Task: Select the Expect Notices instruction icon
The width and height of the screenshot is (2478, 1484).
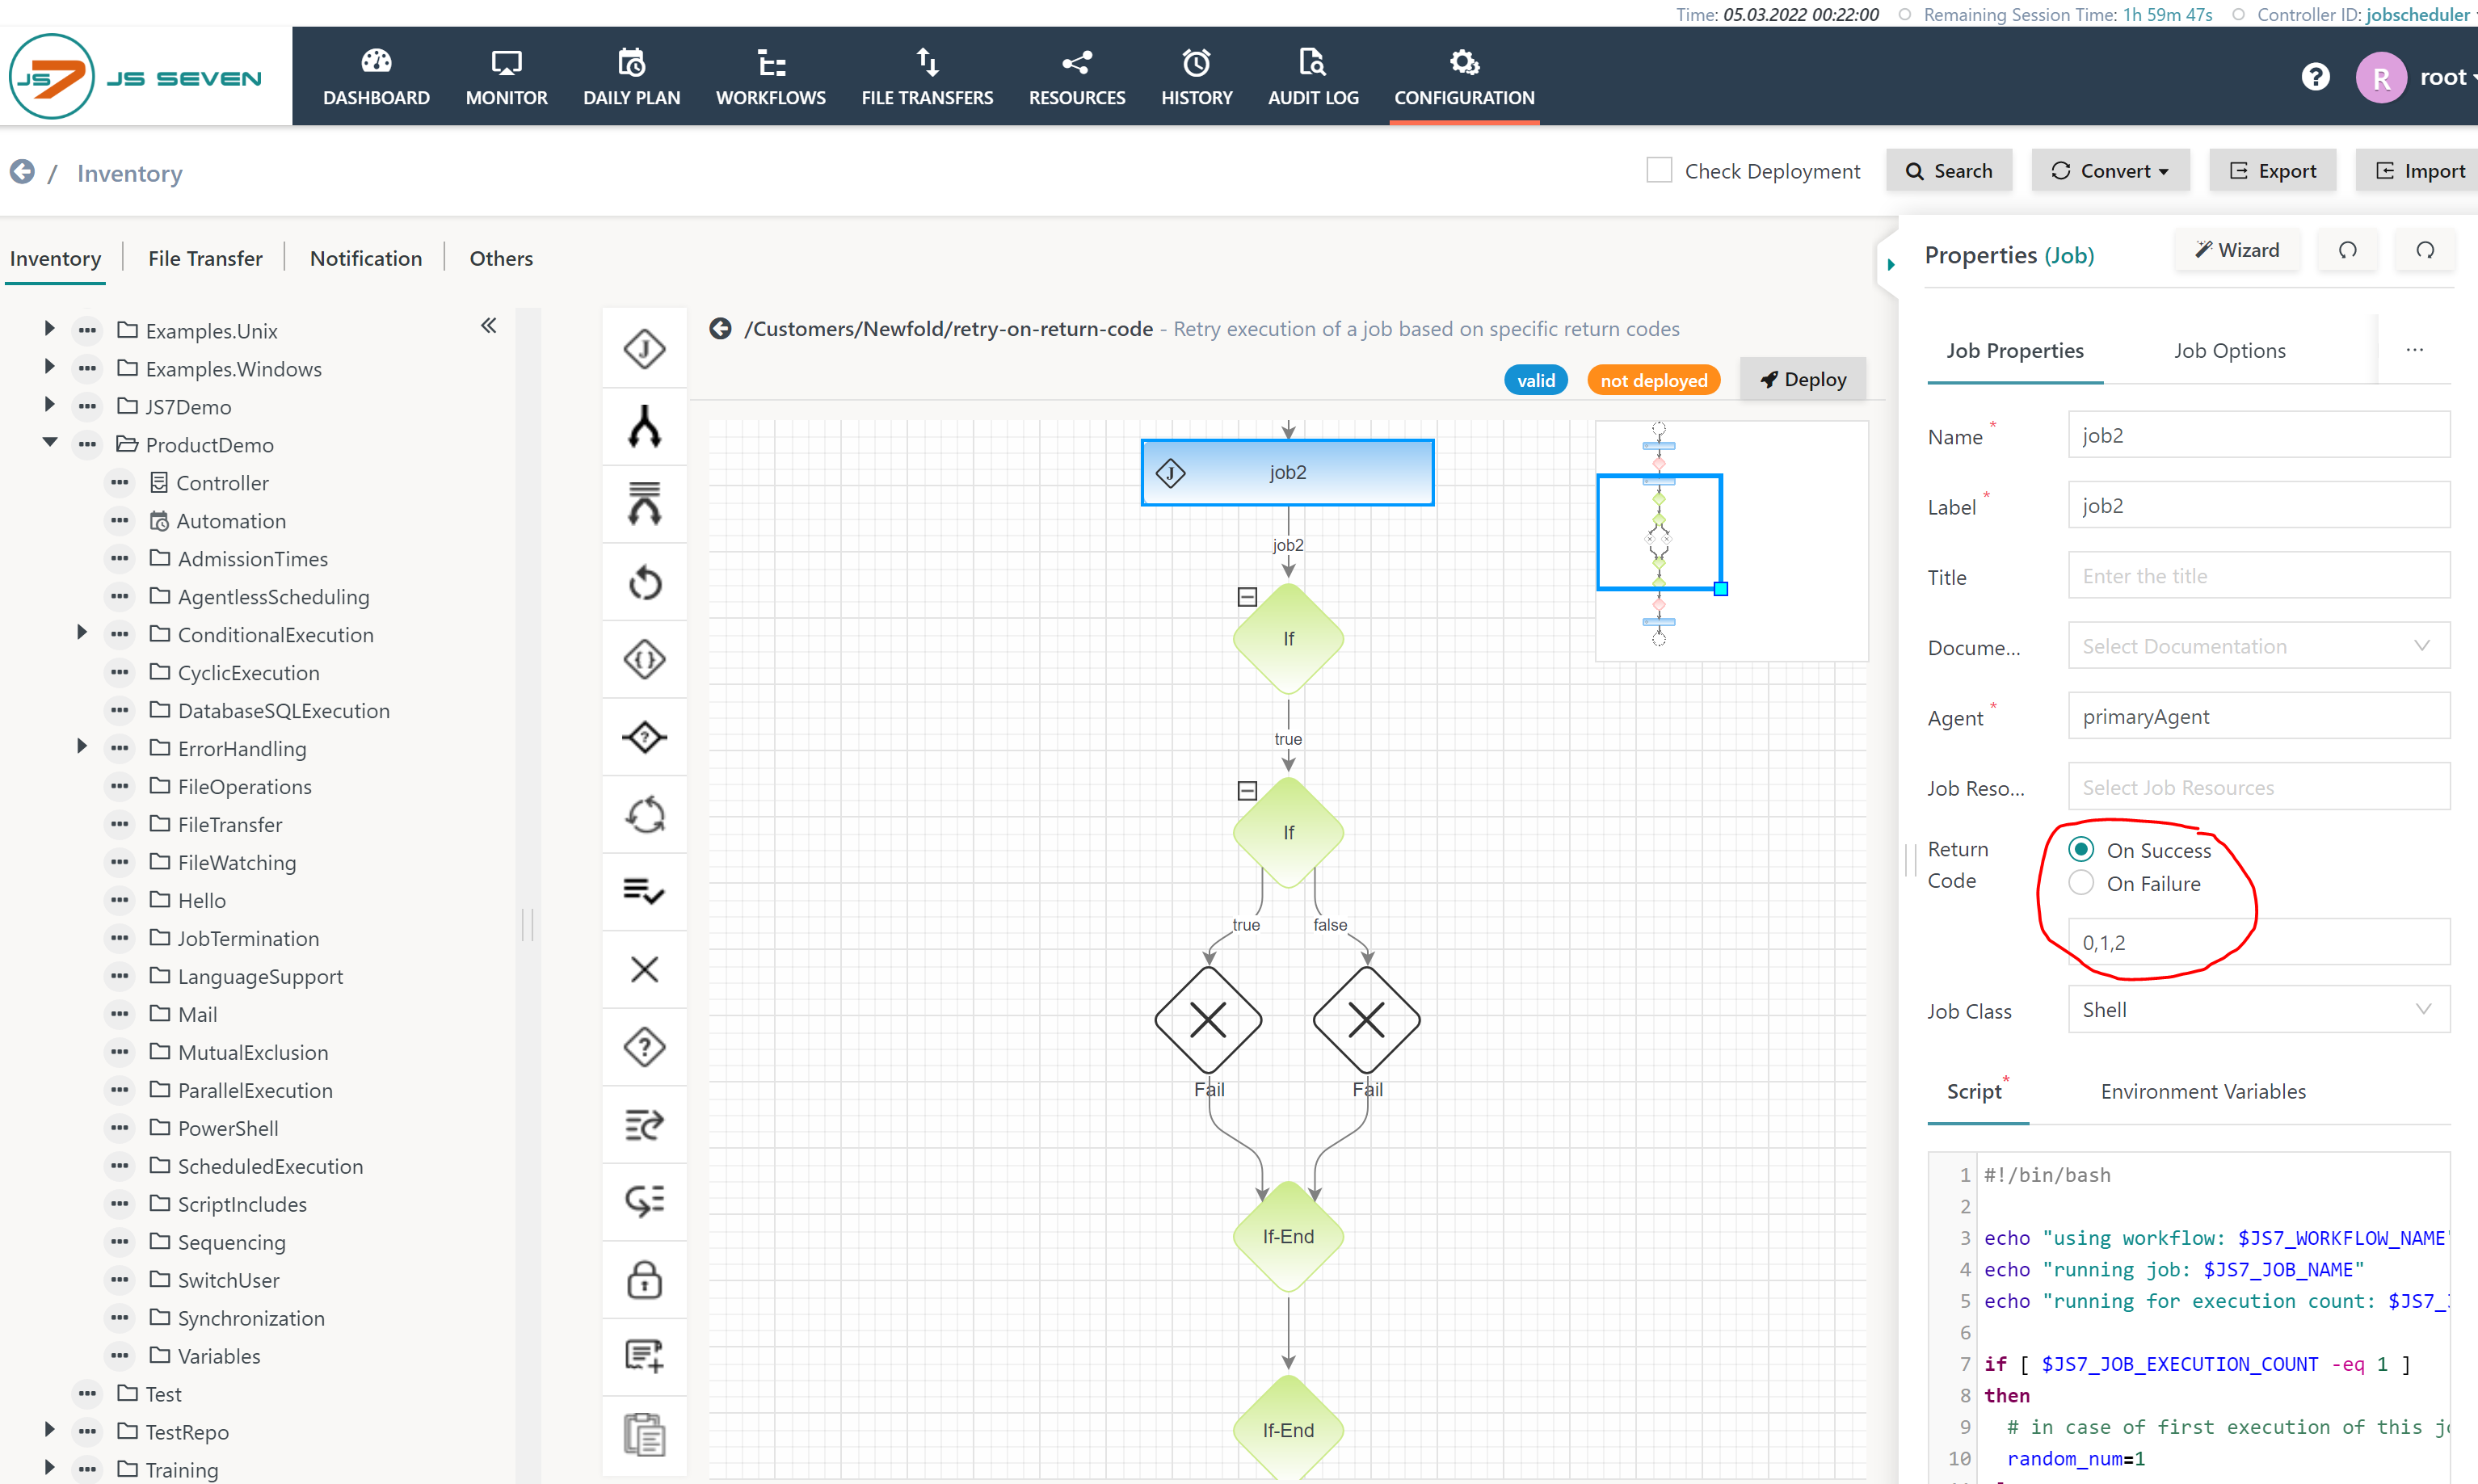Action: click(x=644, y=1200)
